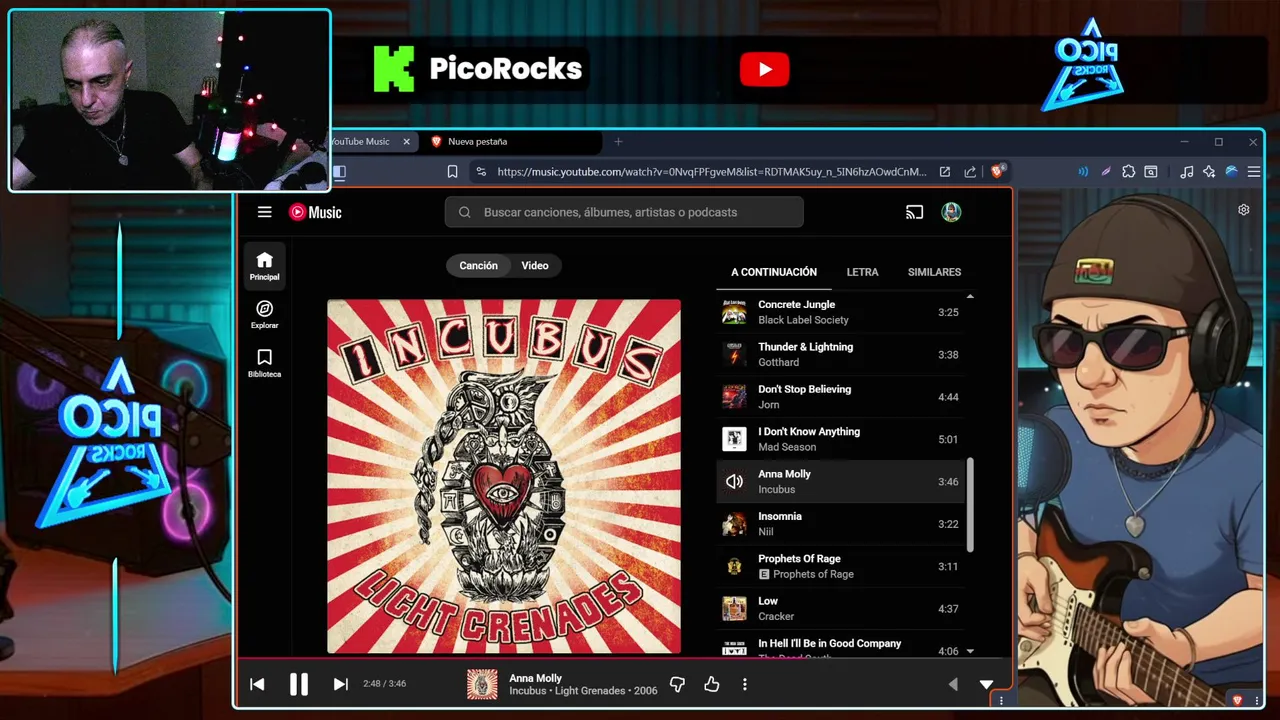This screenshot has width=1280, height=720.
Task: Skip to the next track
Action: [340, 684]
